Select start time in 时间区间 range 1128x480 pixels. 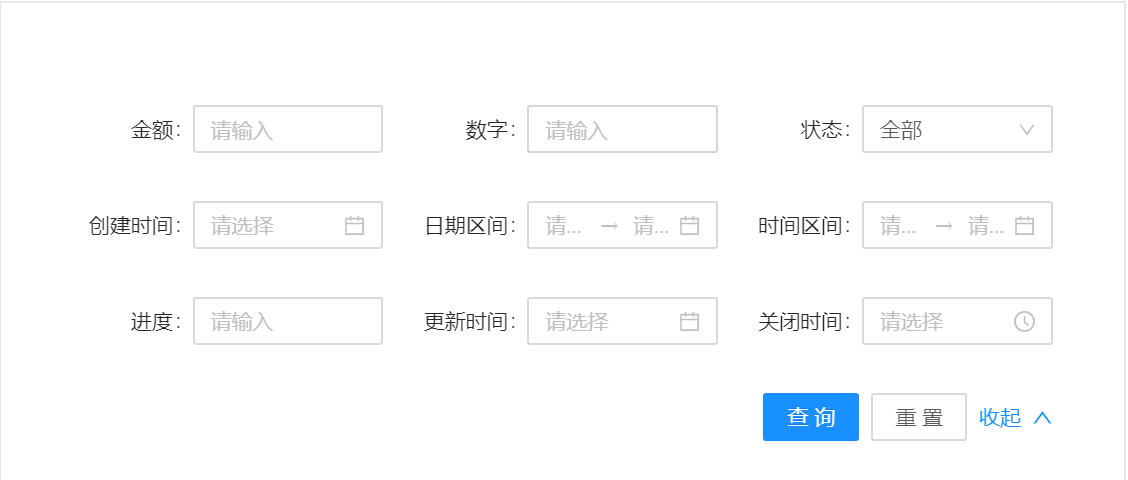pyautogui.click(x=899, y=225)
